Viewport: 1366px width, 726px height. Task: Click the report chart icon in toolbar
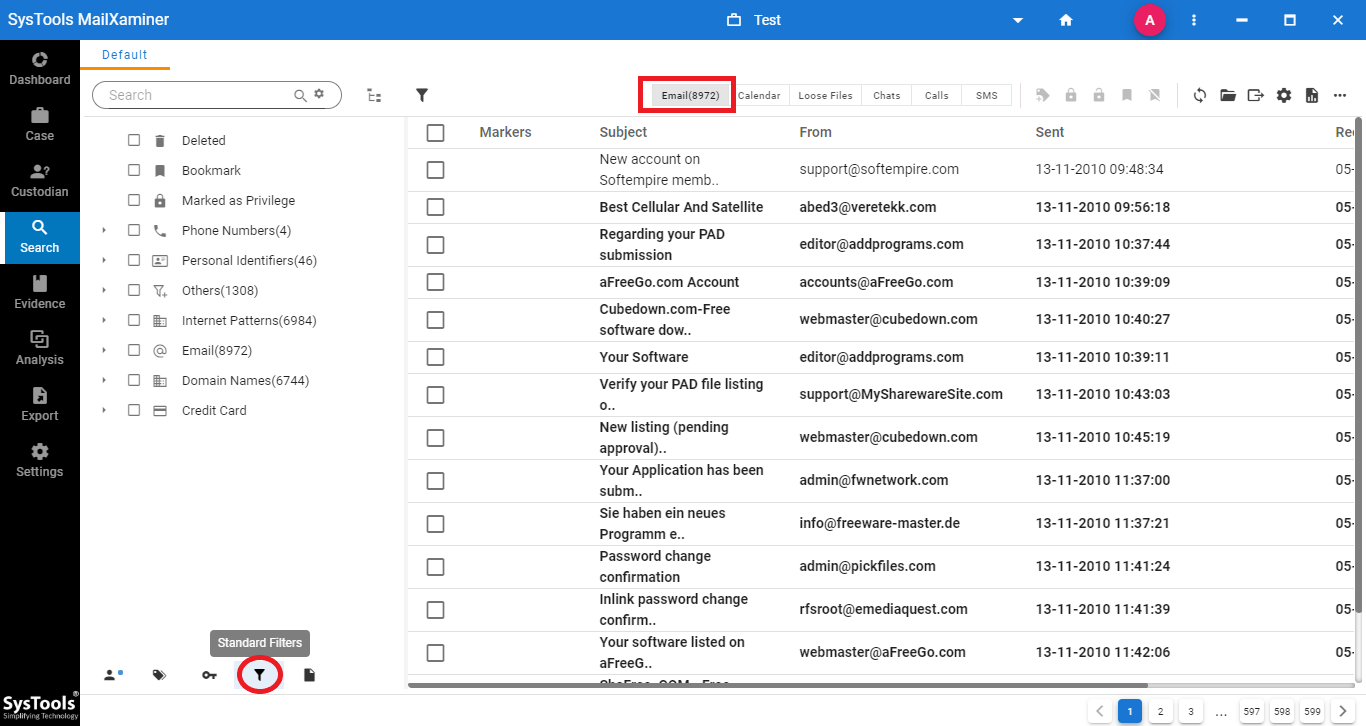pos(1312,95)
